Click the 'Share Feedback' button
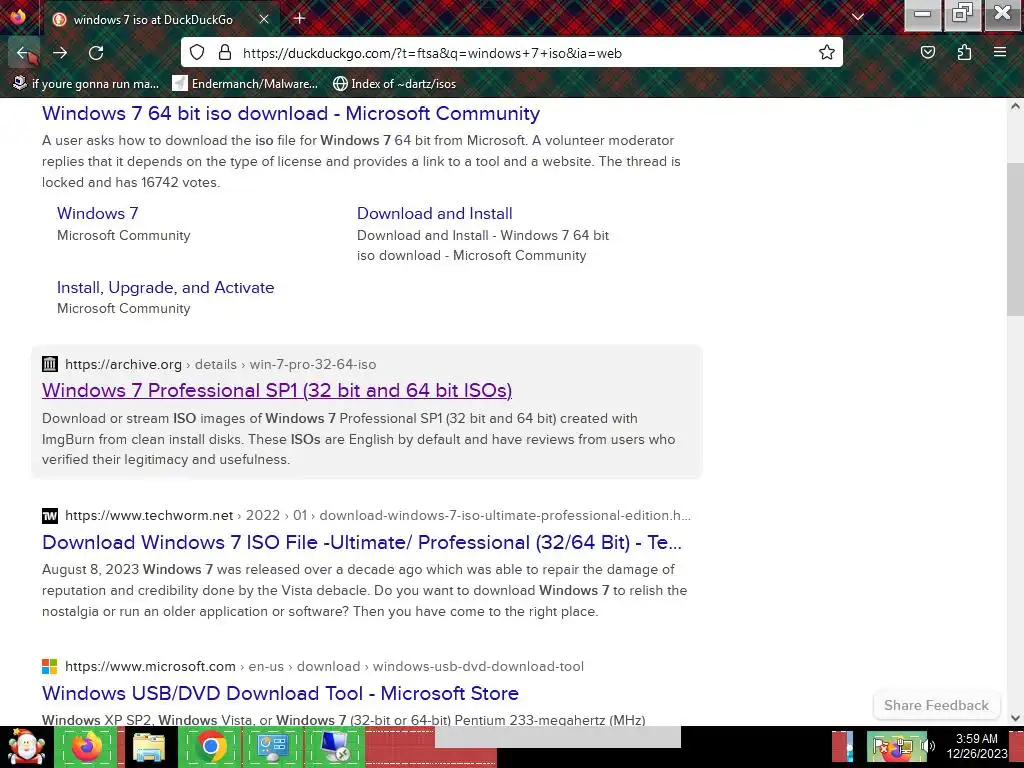The width and height of the screenshot is (1024, 768). (936, 705)
